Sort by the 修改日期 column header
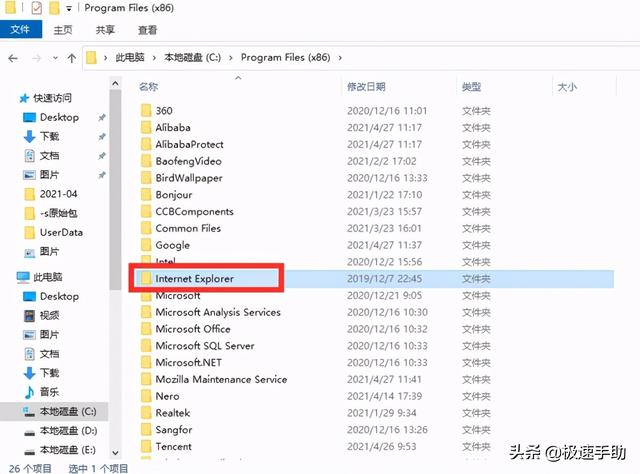640x474 pixels. point(366,87)
